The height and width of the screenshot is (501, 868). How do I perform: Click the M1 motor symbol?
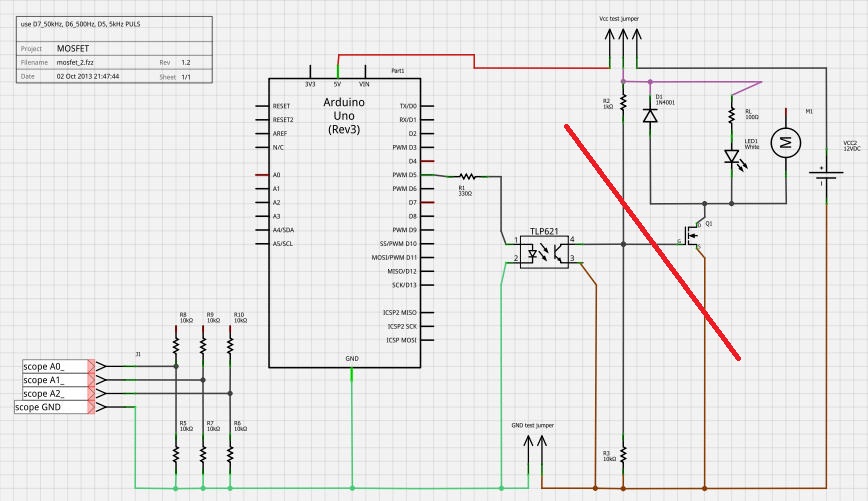(787, 143)
